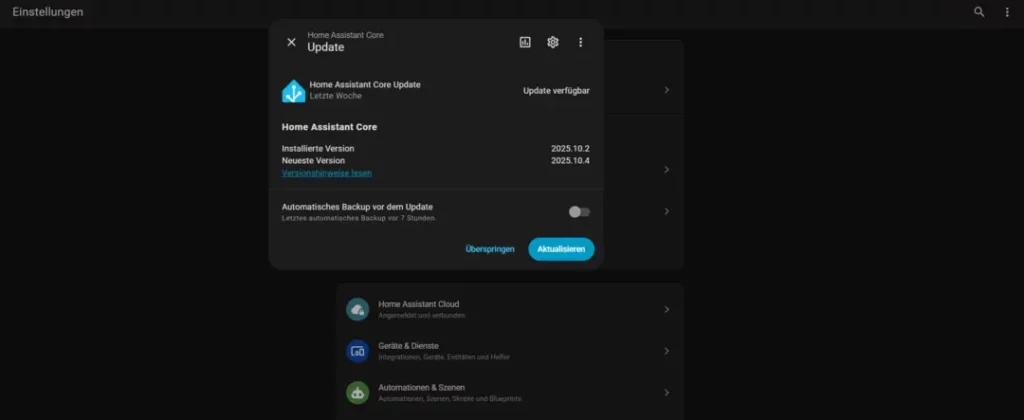Screen dimensions: 1024x420
Task: Close the Update dialog with the X
Action: 291,42
